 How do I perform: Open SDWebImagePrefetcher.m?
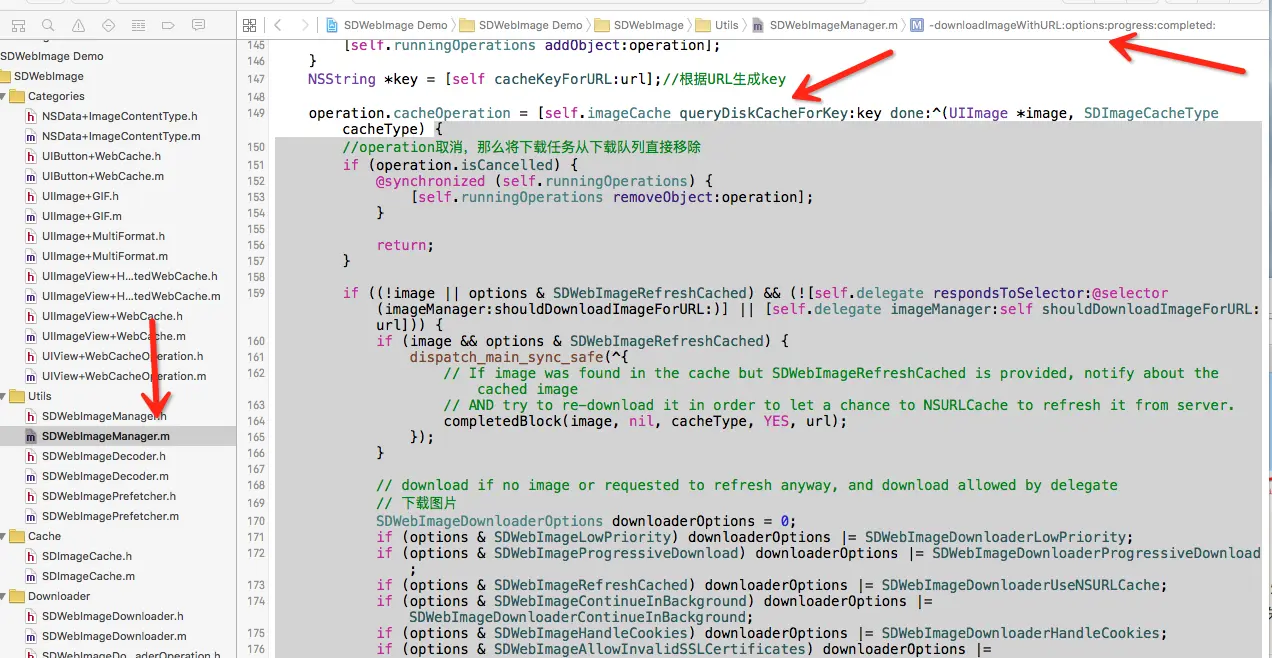(110, 516)
